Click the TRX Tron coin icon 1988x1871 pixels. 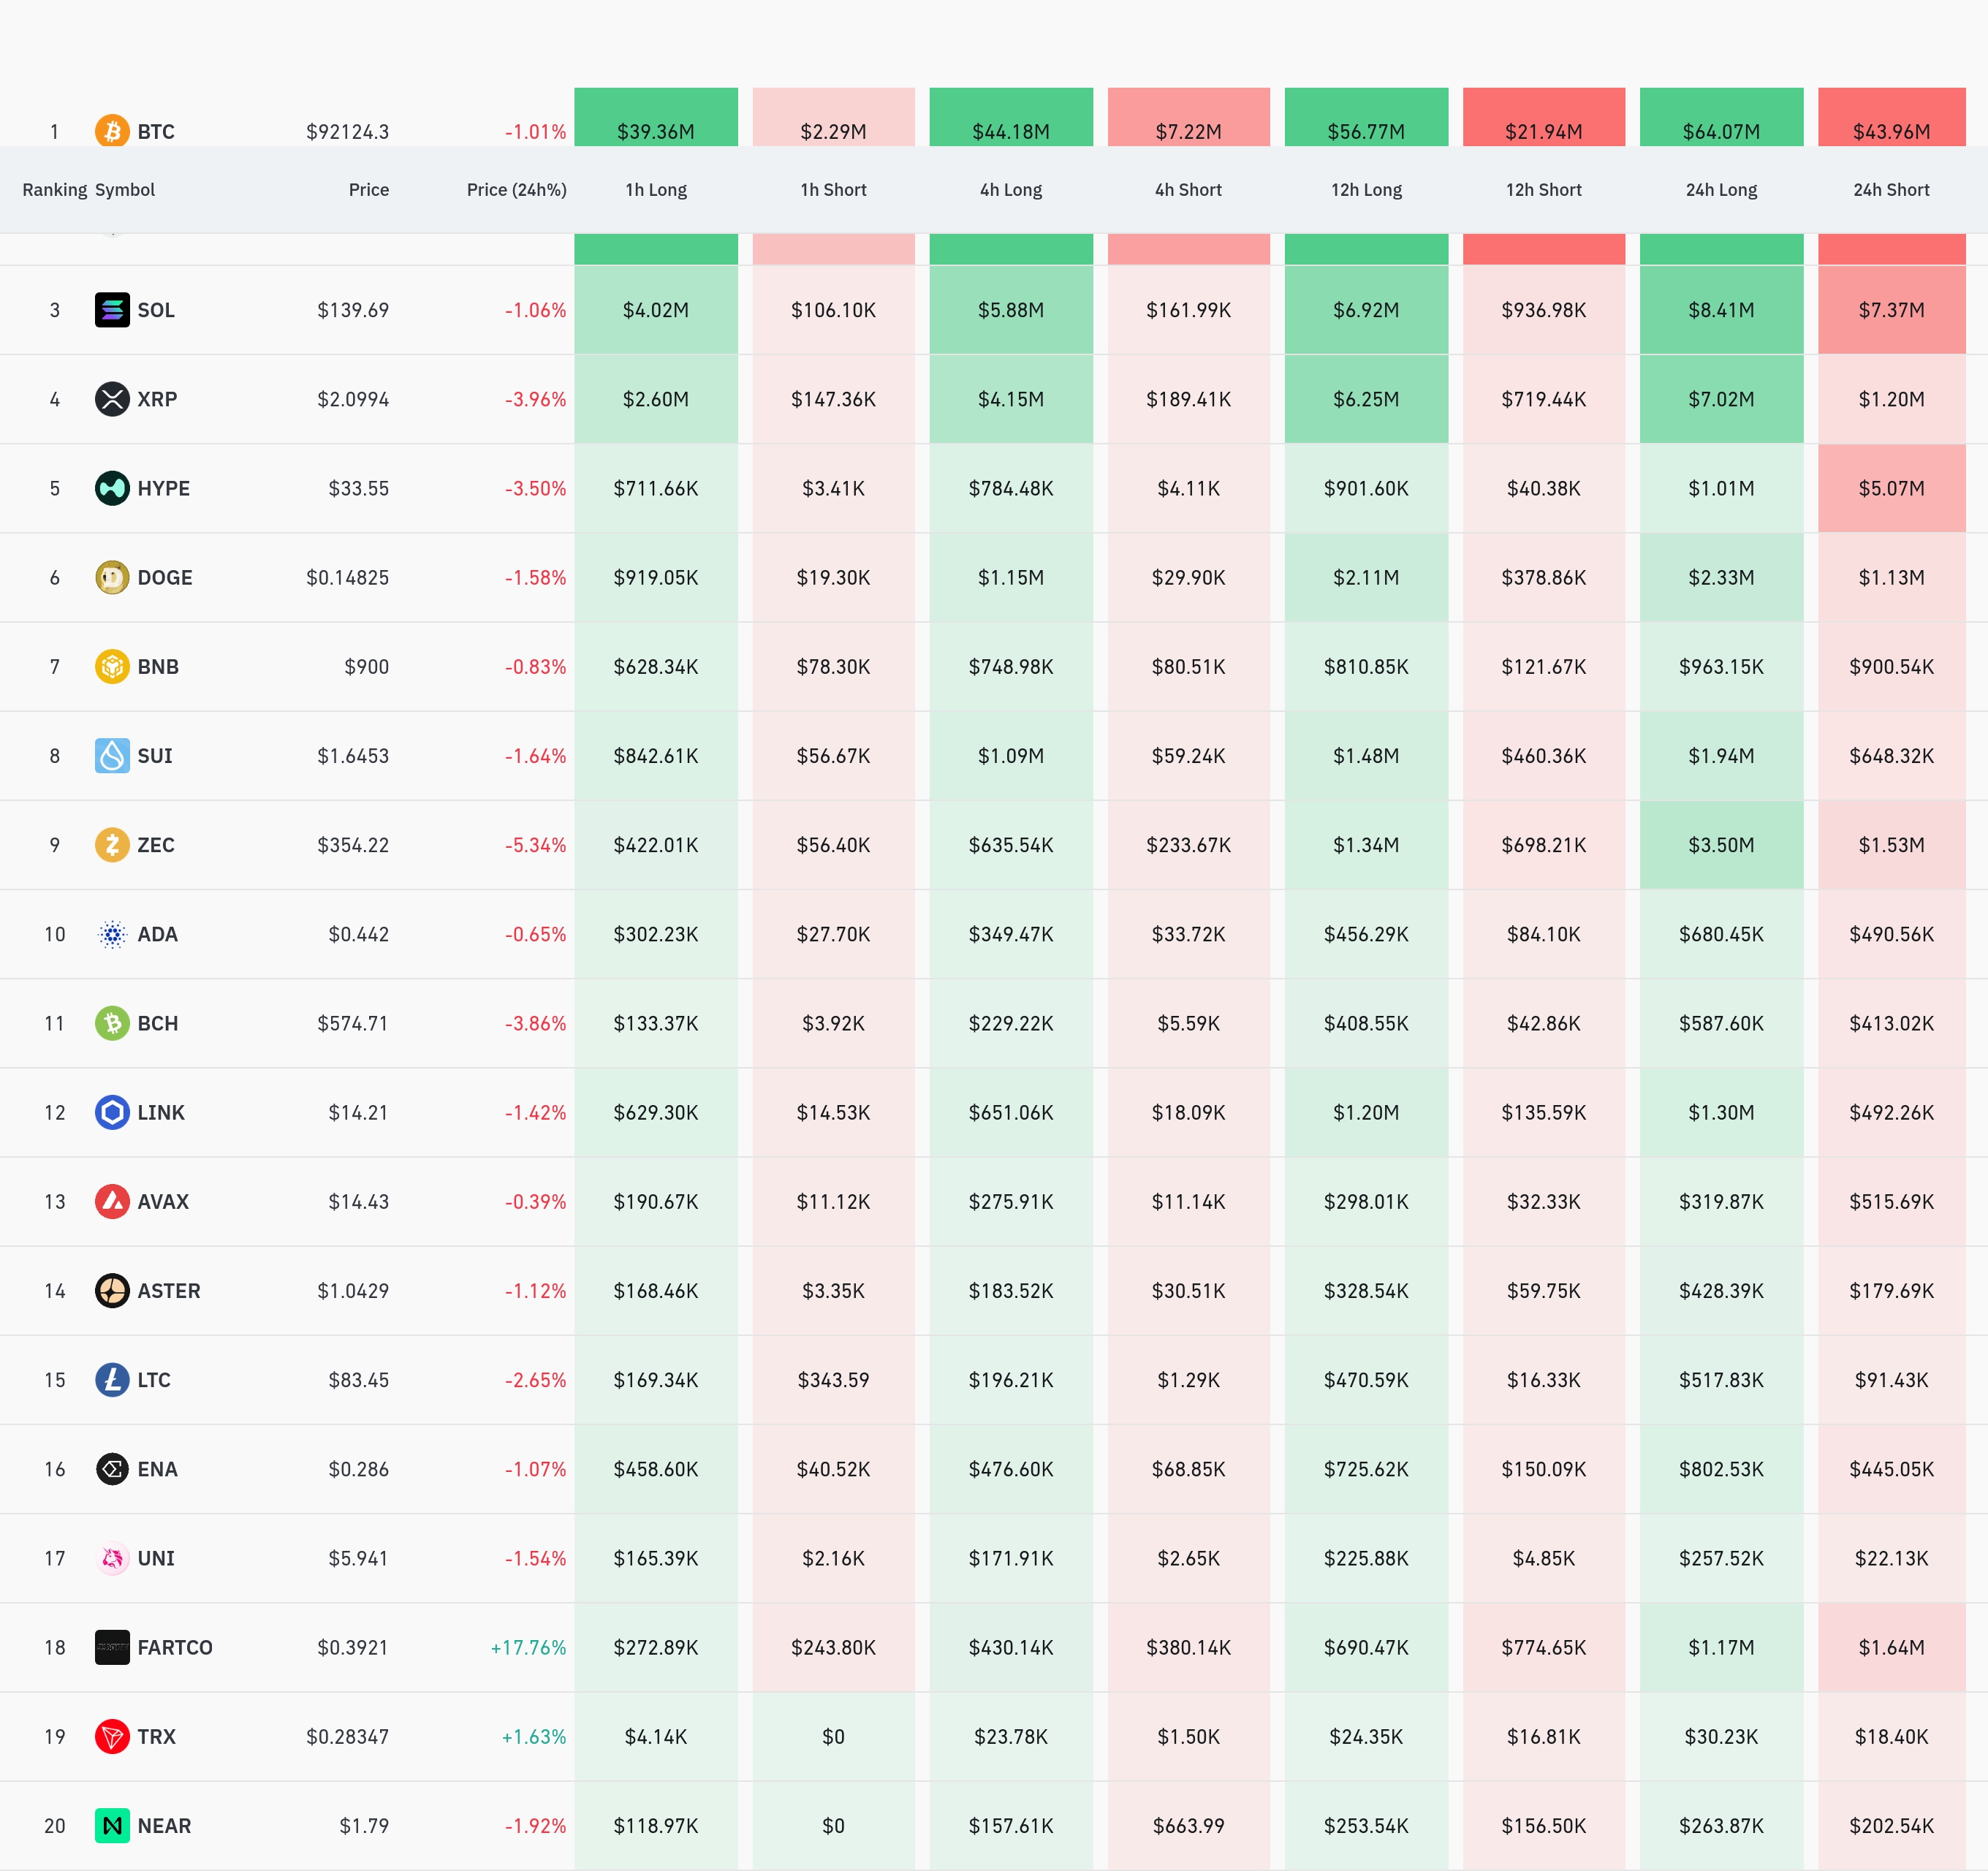pos(112,1736)
